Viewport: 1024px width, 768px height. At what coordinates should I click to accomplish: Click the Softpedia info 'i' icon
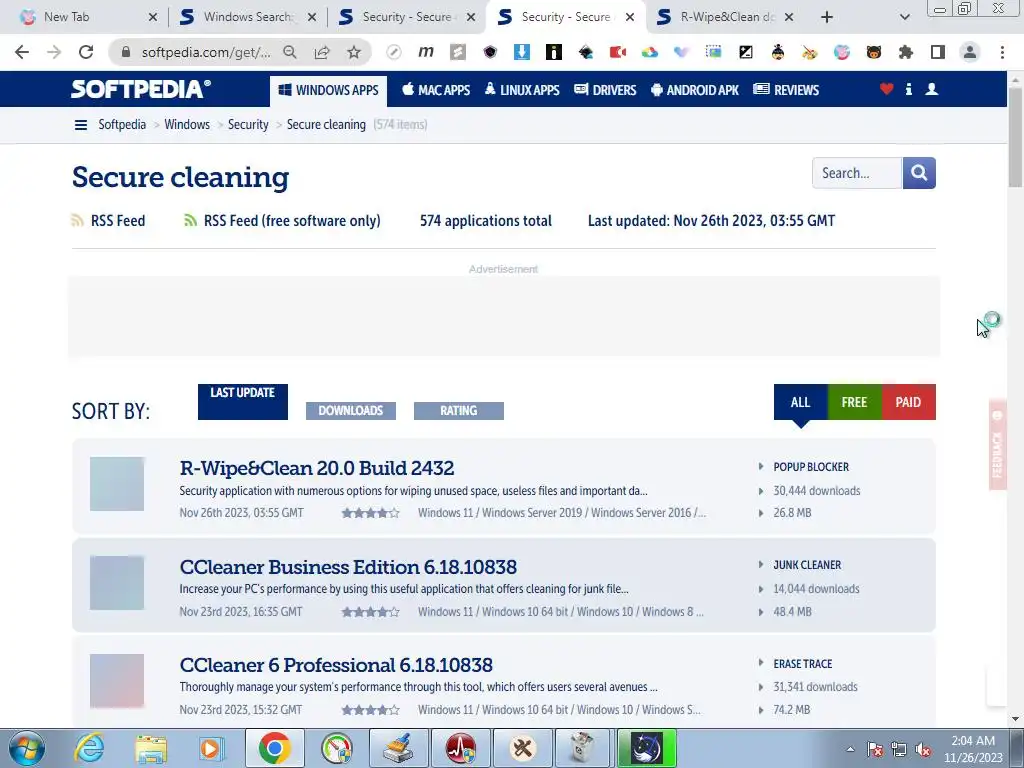click(x=908, y=89)
